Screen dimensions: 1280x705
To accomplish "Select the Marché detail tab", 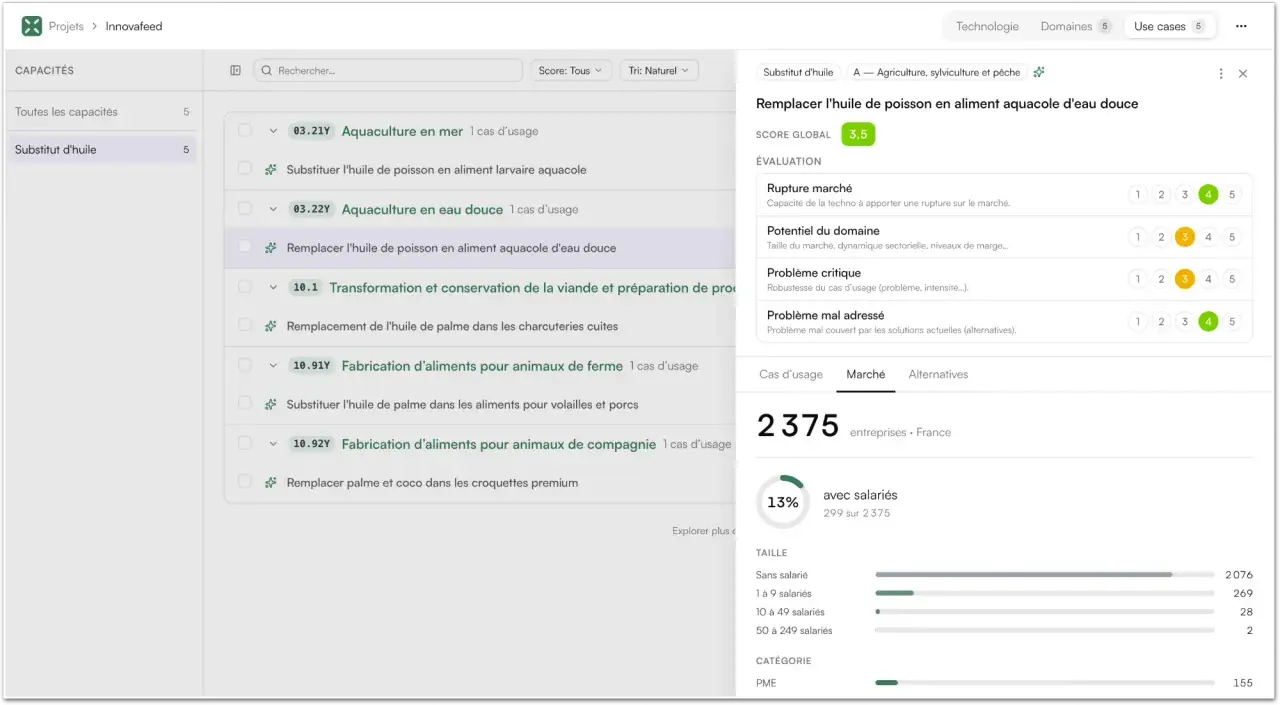I will click(x=866, y=374).
